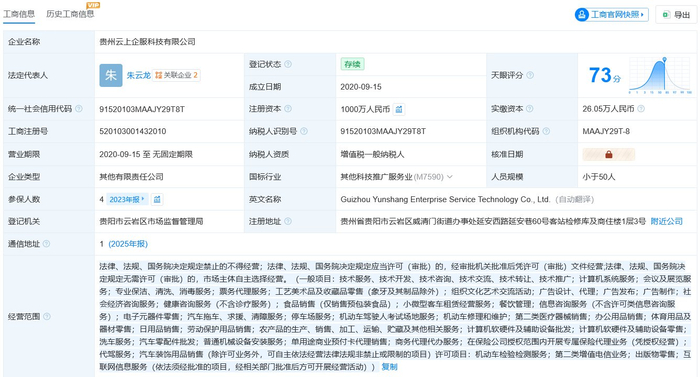Image resolution: width=700 pixels, height=377 pixels.
Task: Open 朱云龙 legal representative link
Action: click(138, 75)
